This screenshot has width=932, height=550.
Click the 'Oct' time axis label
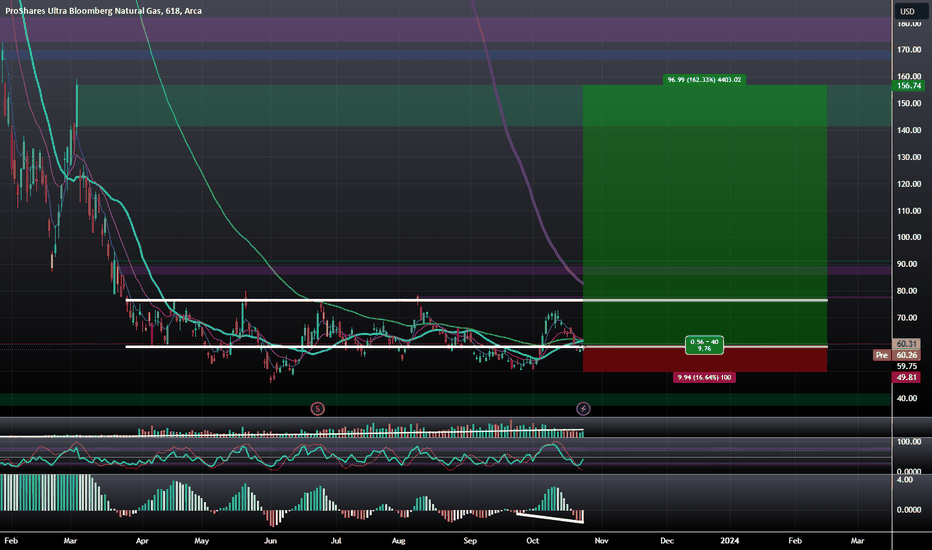tap(533, 540)
